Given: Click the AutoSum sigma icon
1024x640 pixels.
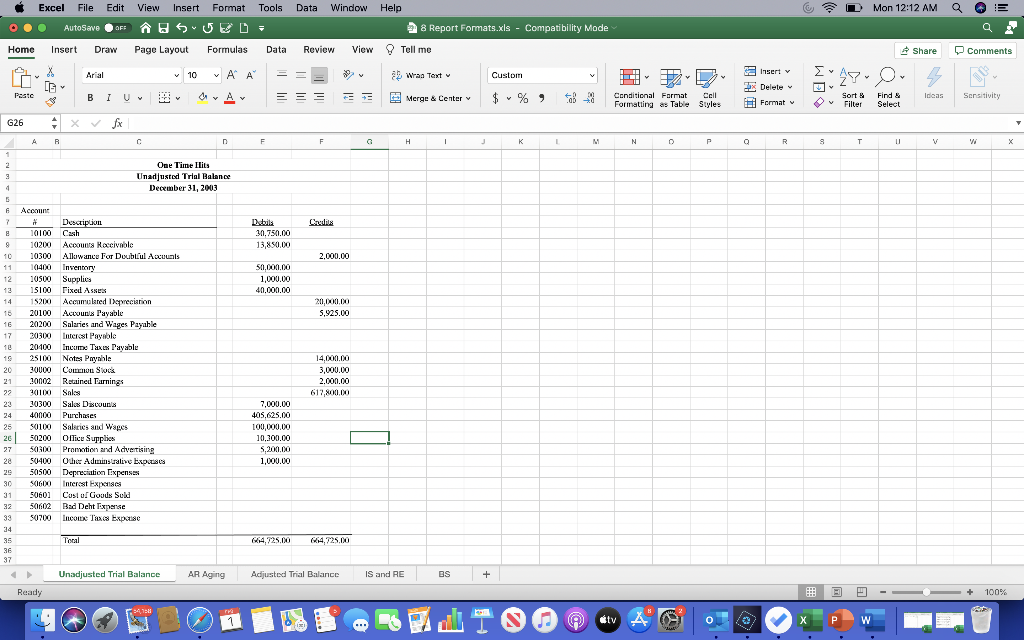Looking at the screenshot, I should pyautogui.click(x=819, y=71).
